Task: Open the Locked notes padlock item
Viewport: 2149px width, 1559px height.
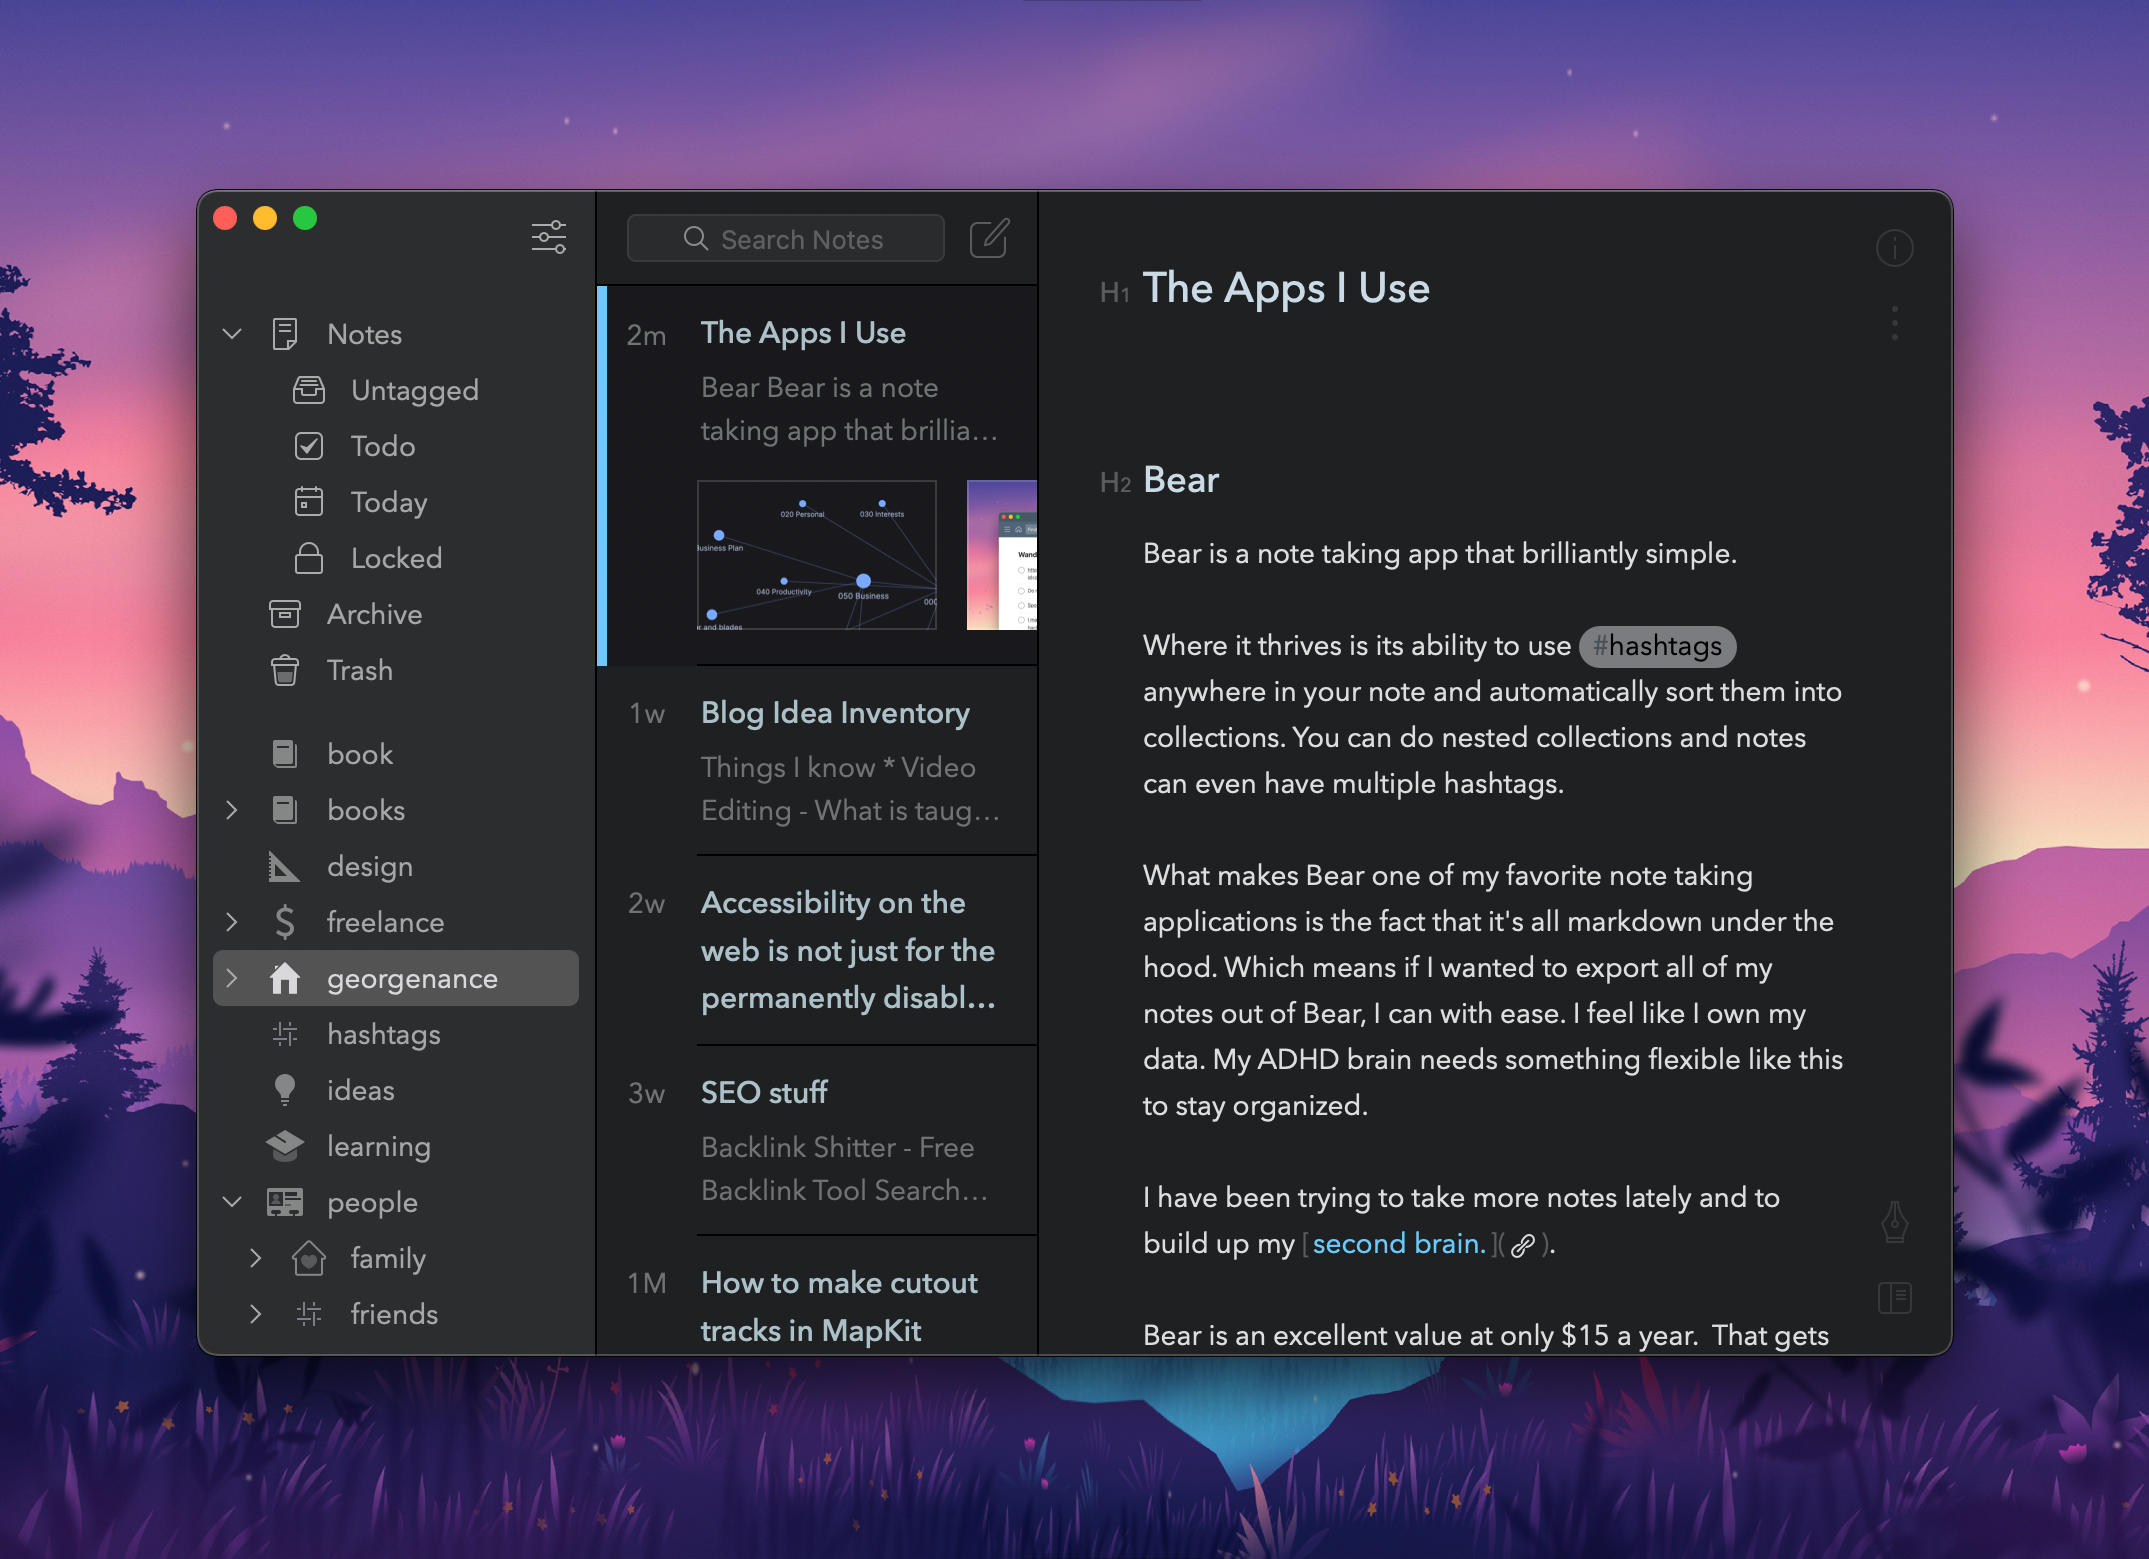Action: pyautogui.click(x=395, y=558)
